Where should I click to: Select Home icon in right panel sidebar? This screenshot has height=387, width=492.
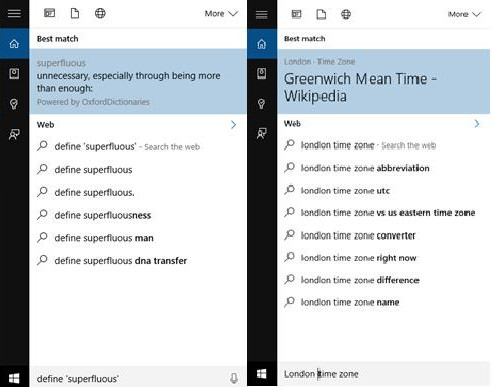262,44
